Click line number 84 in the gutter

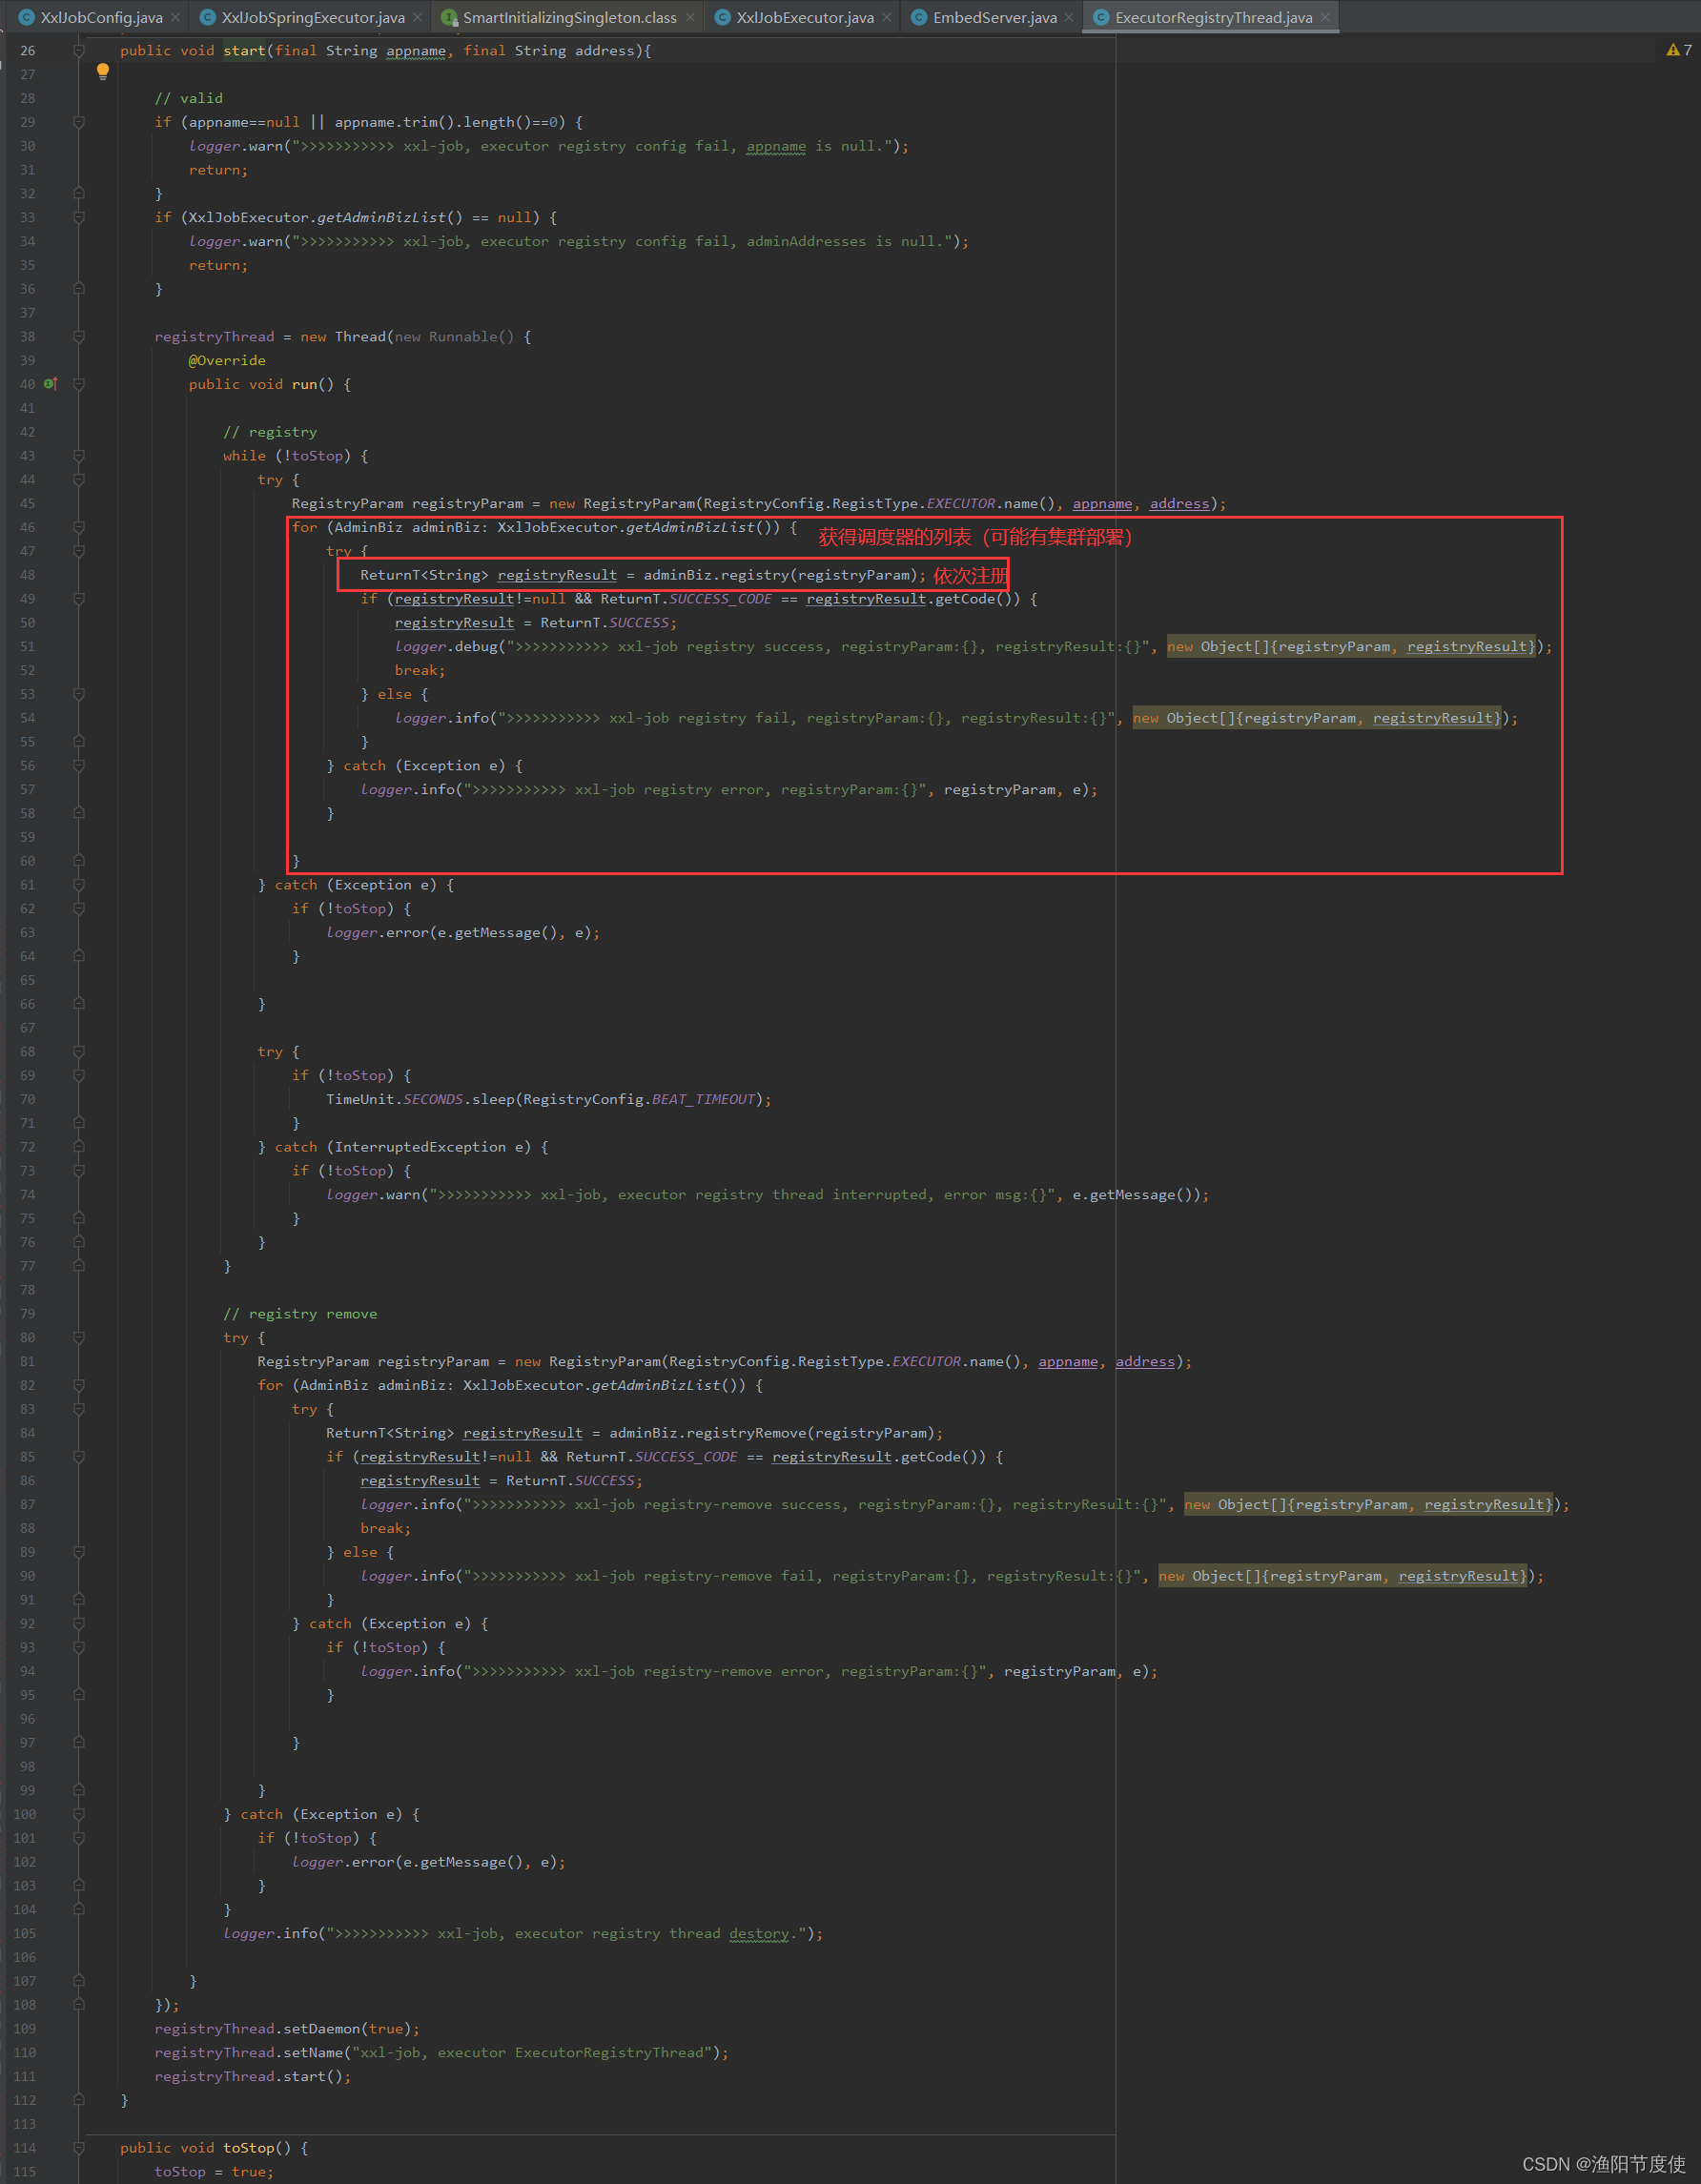(27, 1433)
